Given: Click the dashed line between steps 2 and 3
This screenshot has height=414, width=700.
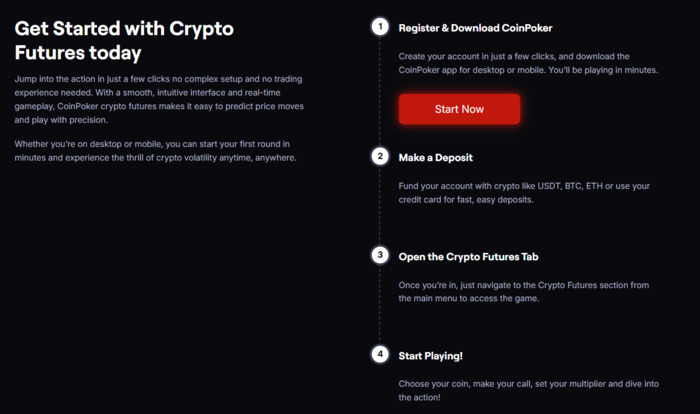Looking at the screenshot, I should pos(380,206).
